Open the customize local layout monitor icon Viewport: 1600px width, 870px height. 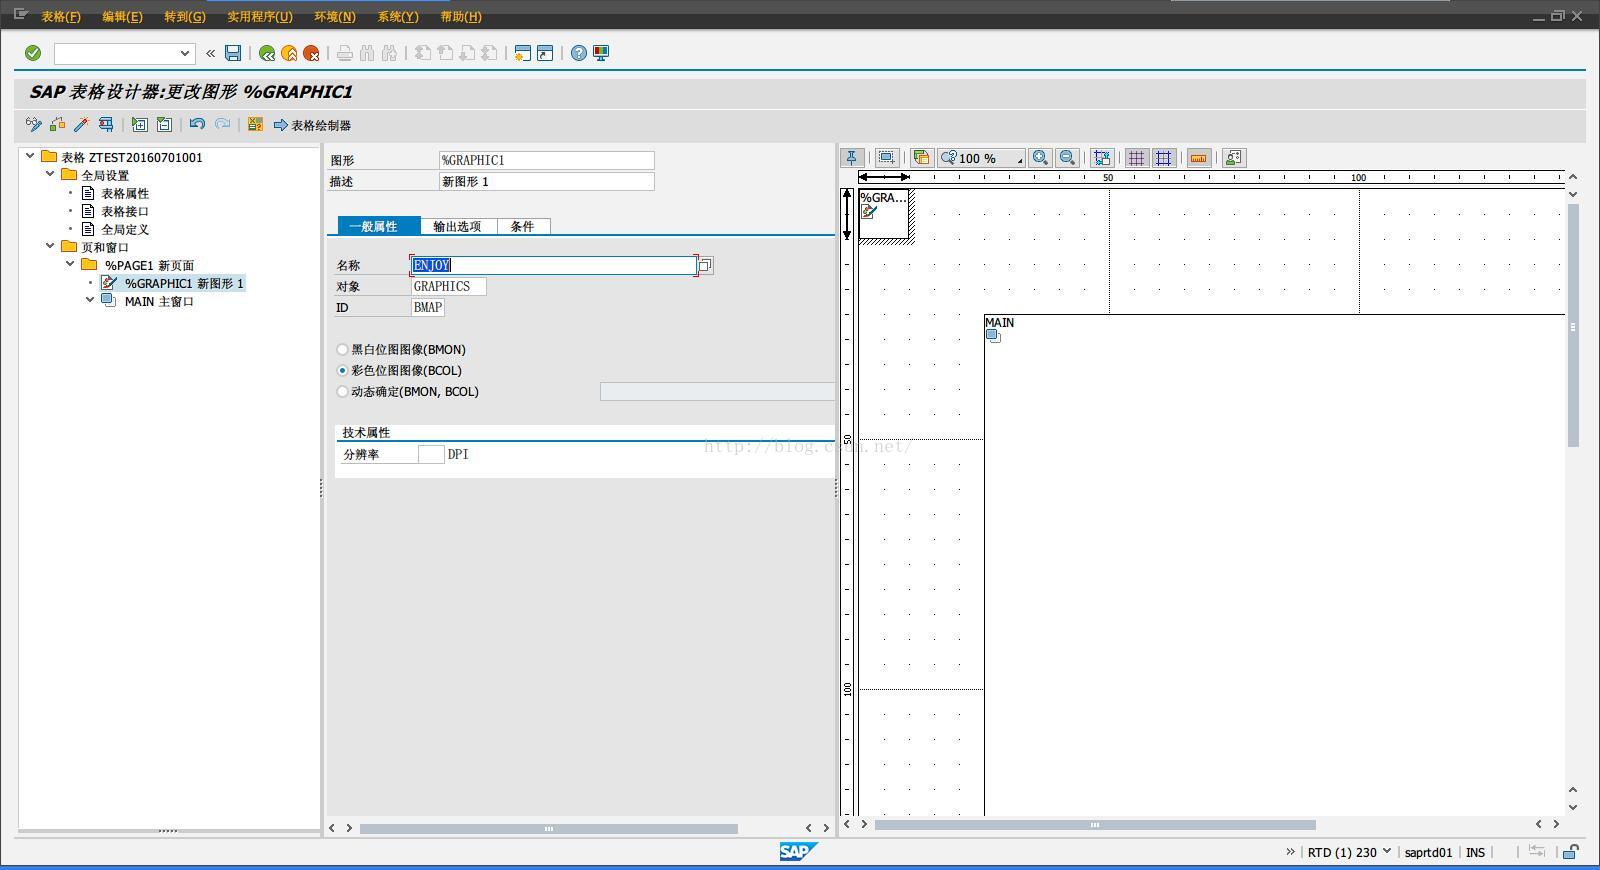(x=601, y=53)
